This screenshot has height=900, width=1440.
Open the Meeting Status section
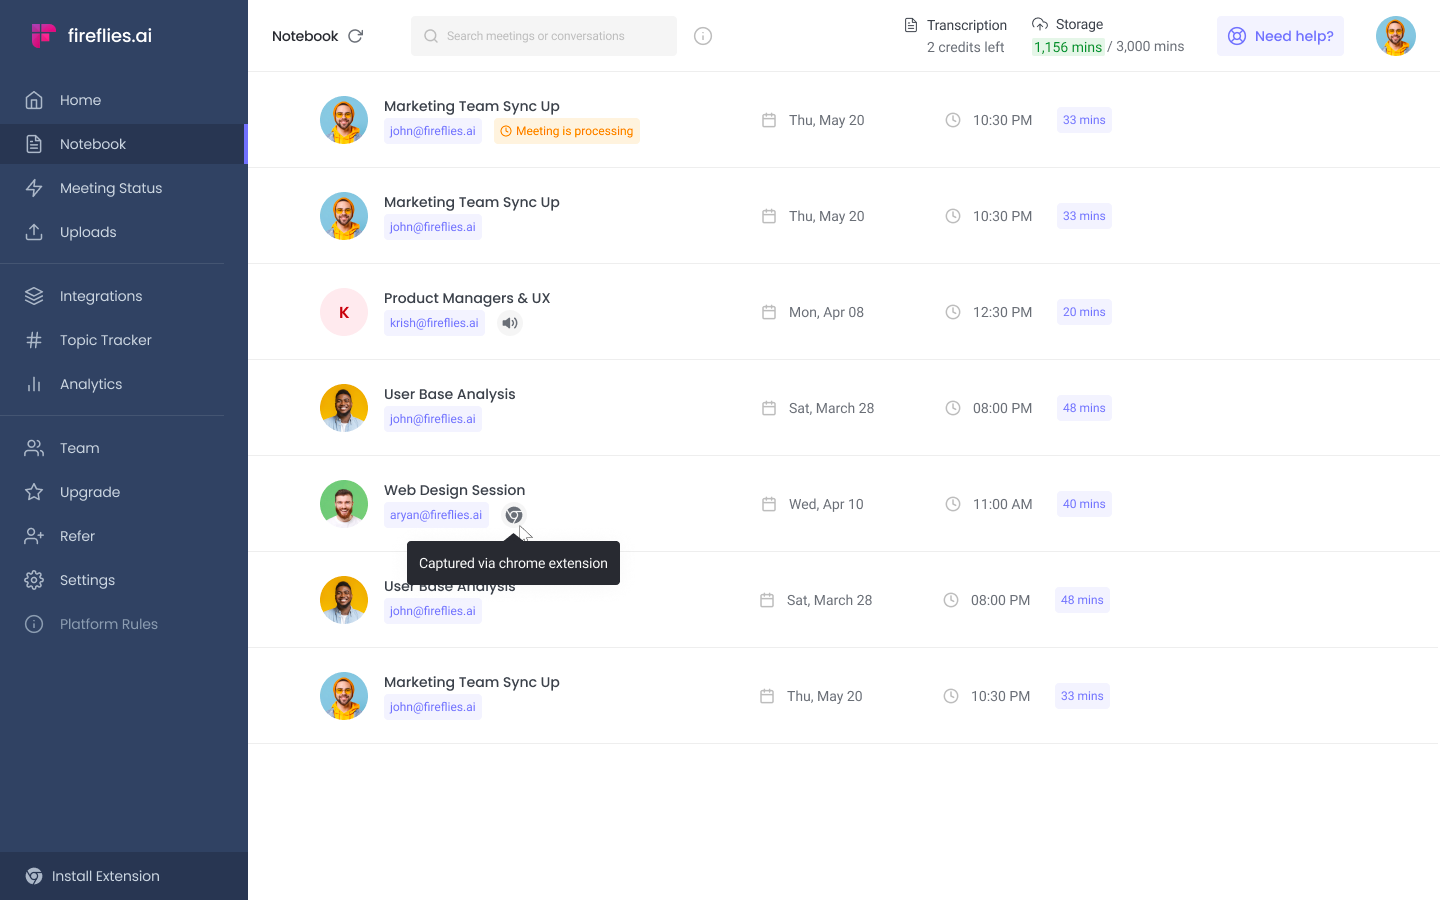[110, 188]
